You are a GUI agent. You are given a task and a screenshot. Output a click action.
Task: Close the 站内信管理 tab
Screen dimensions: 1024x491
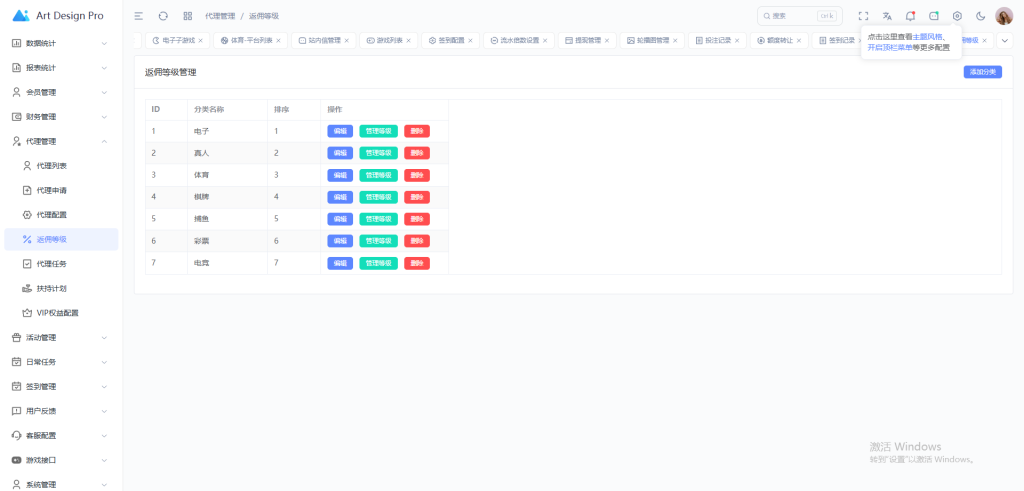point(347,40)
